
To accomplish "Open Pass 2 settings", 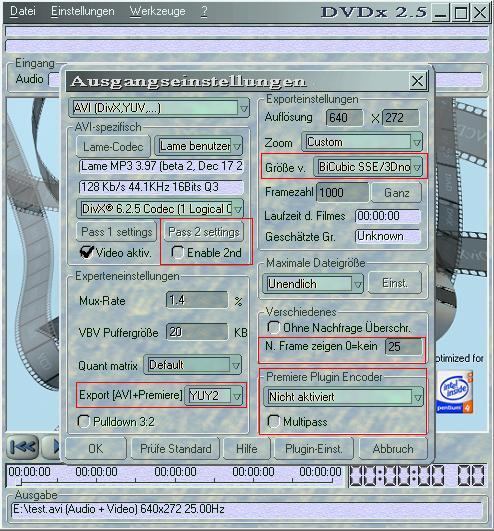I will point(204,232).
